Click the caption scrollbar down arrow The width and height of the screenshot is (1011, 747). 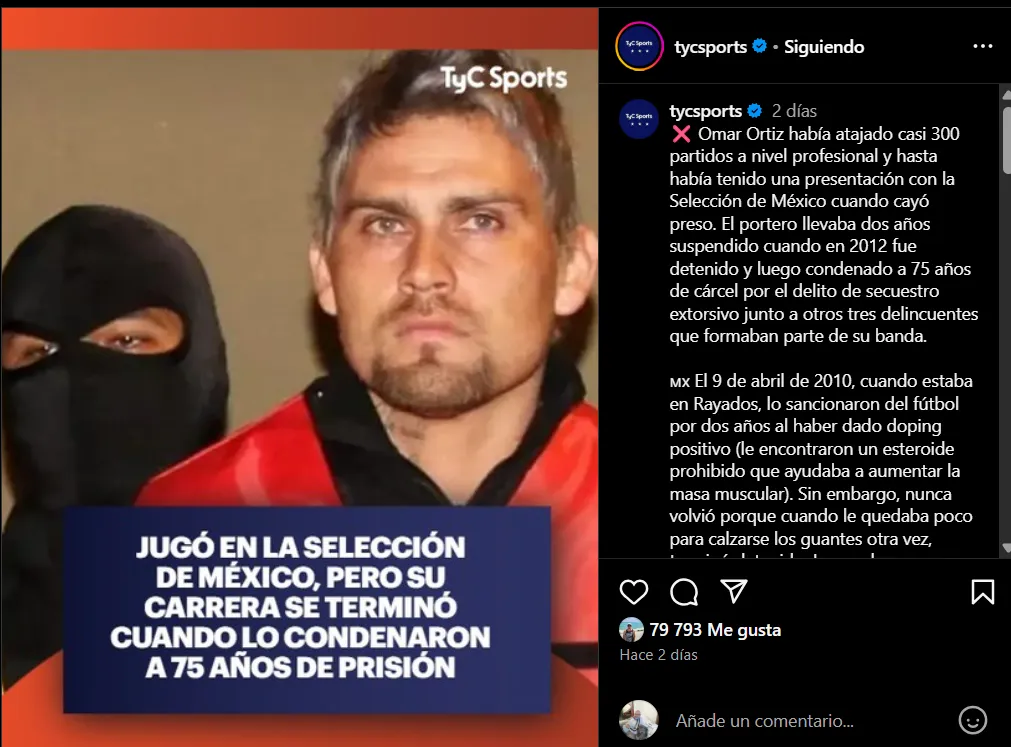1006,548
